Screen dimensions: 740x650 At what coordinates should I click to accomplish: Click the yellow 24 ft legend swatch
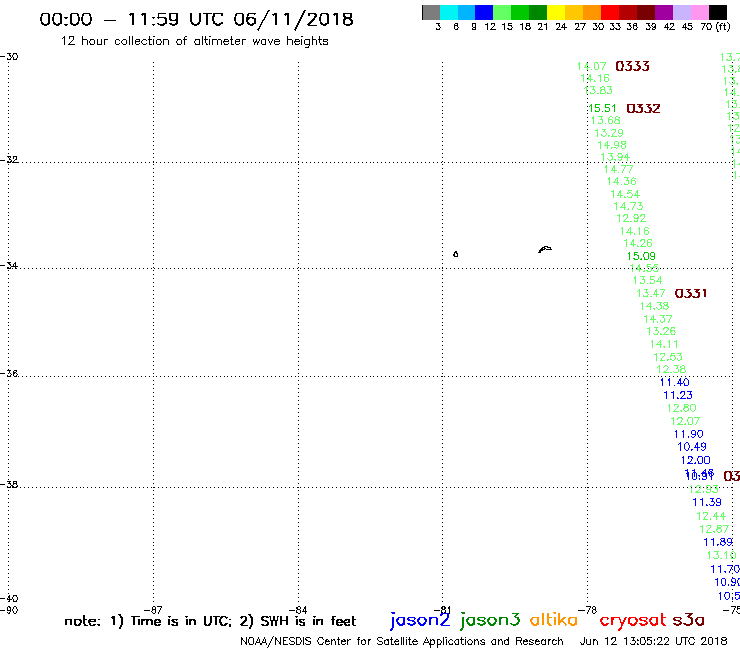click(555, 12)
